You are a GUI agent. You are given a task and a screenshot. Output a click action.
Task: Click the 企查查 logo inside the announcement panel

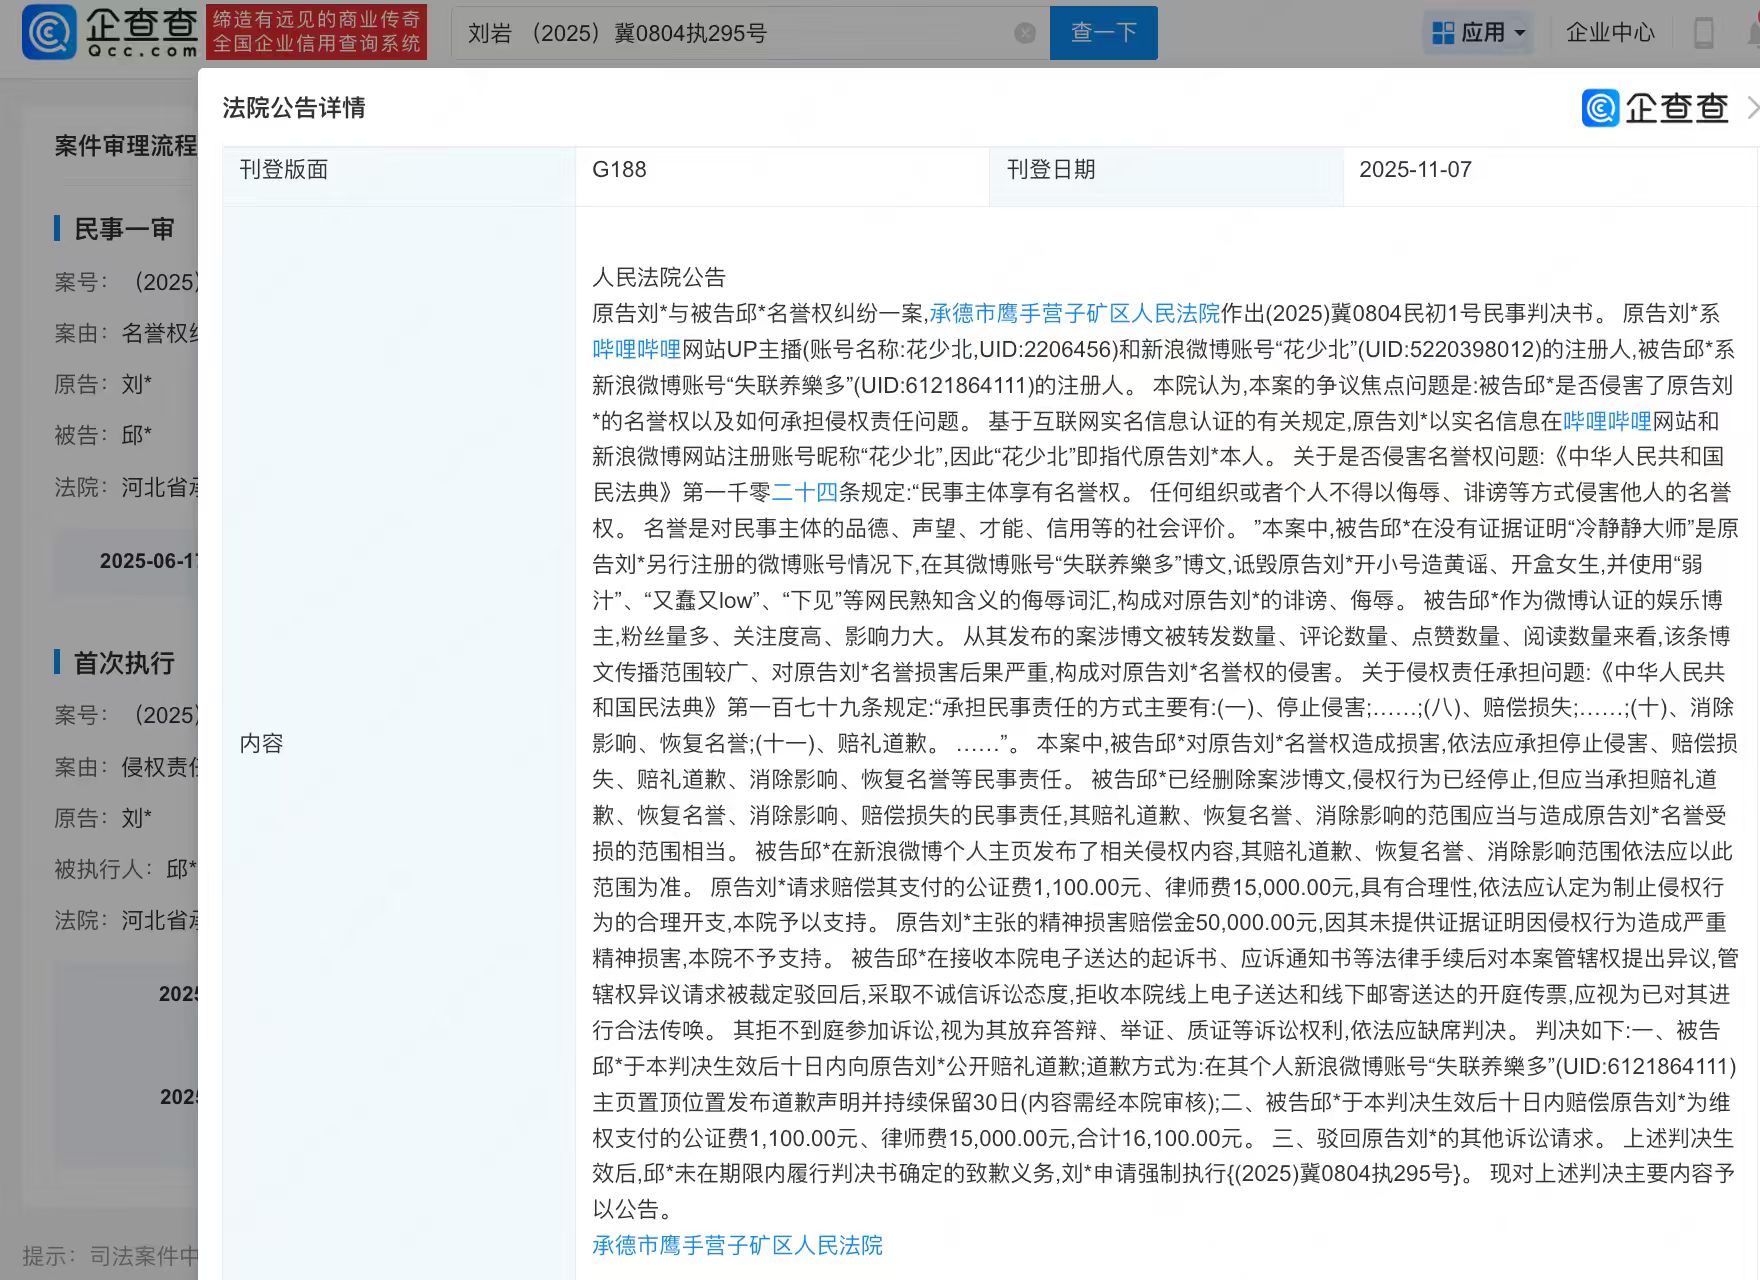[1656, 108]
